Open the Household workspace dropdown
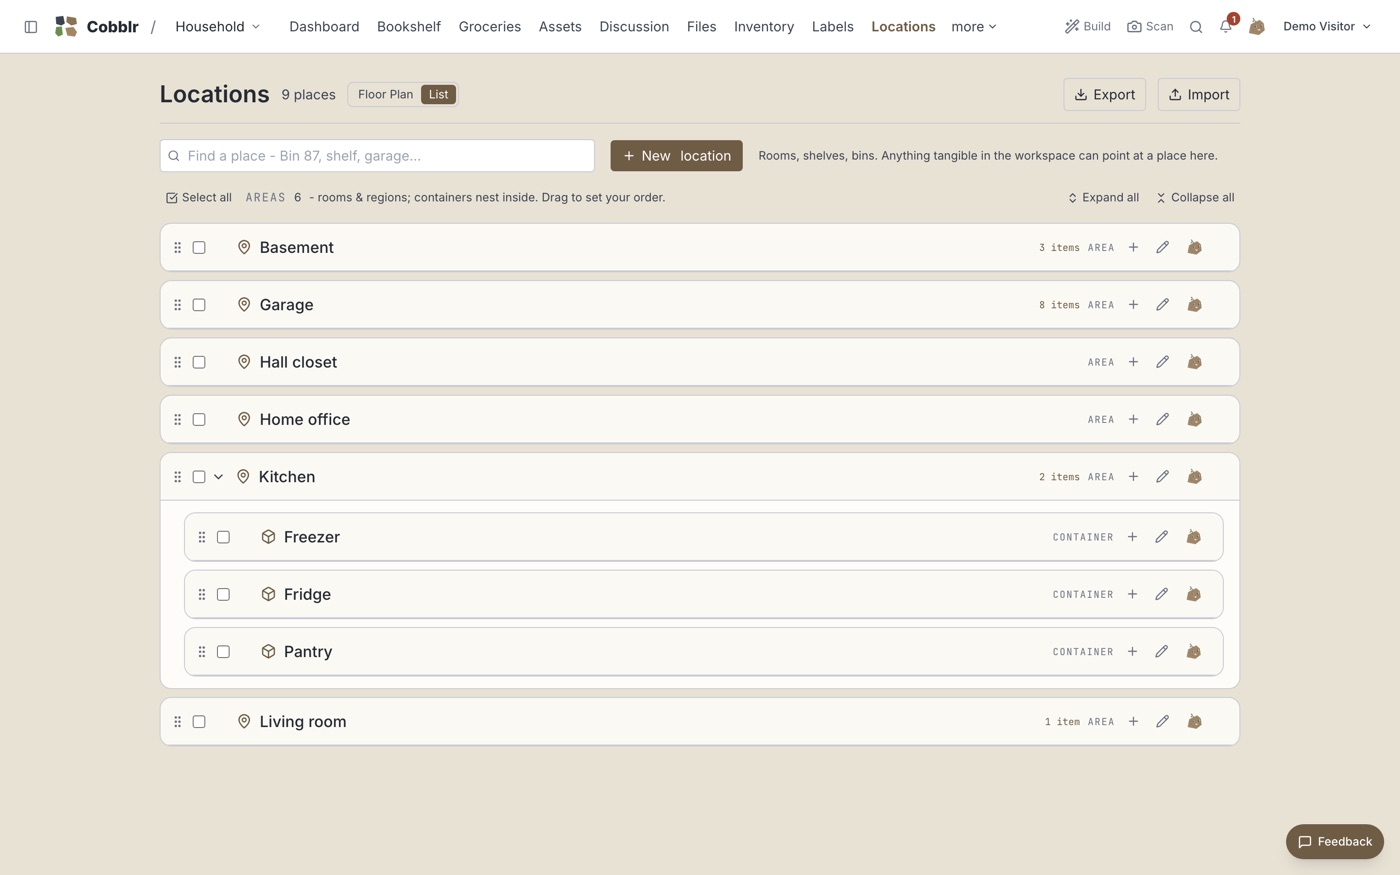Image resolution: width=1400 pixels, height=875 pixels. coord(217,27)
